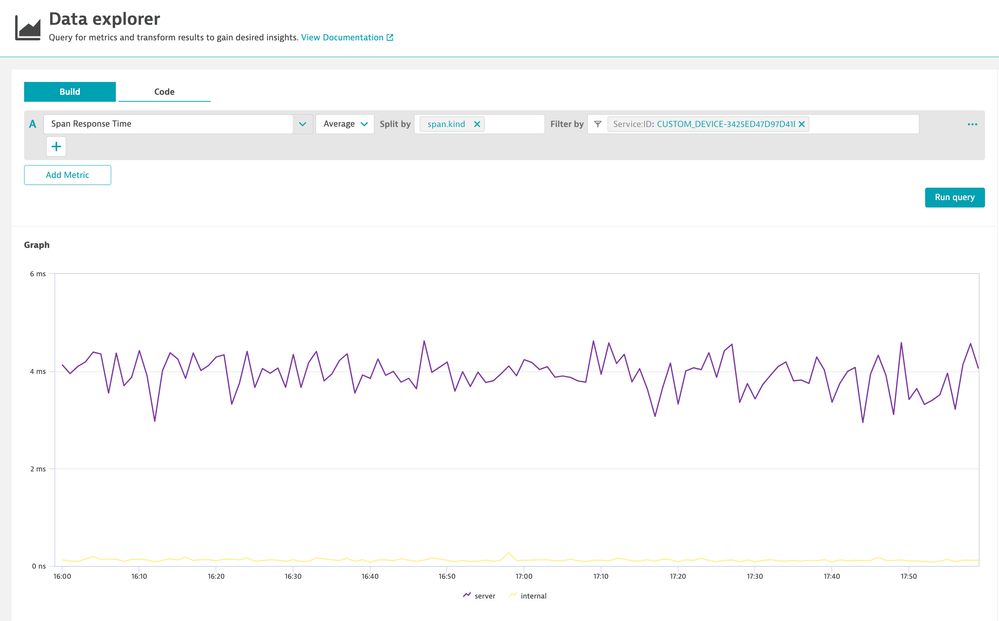Remove the span.kind split tag
The height and width of the screenshot is (621, 999).
[477, 124]
